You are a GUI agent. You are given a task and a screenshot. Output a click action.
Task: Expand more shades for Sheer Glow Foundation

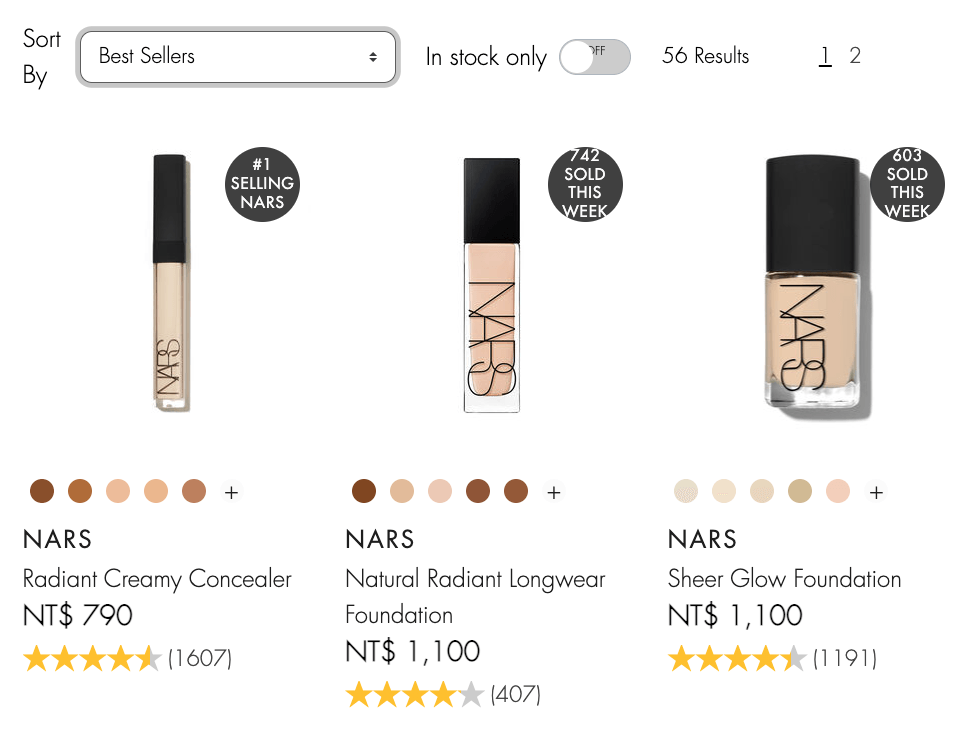876,492
